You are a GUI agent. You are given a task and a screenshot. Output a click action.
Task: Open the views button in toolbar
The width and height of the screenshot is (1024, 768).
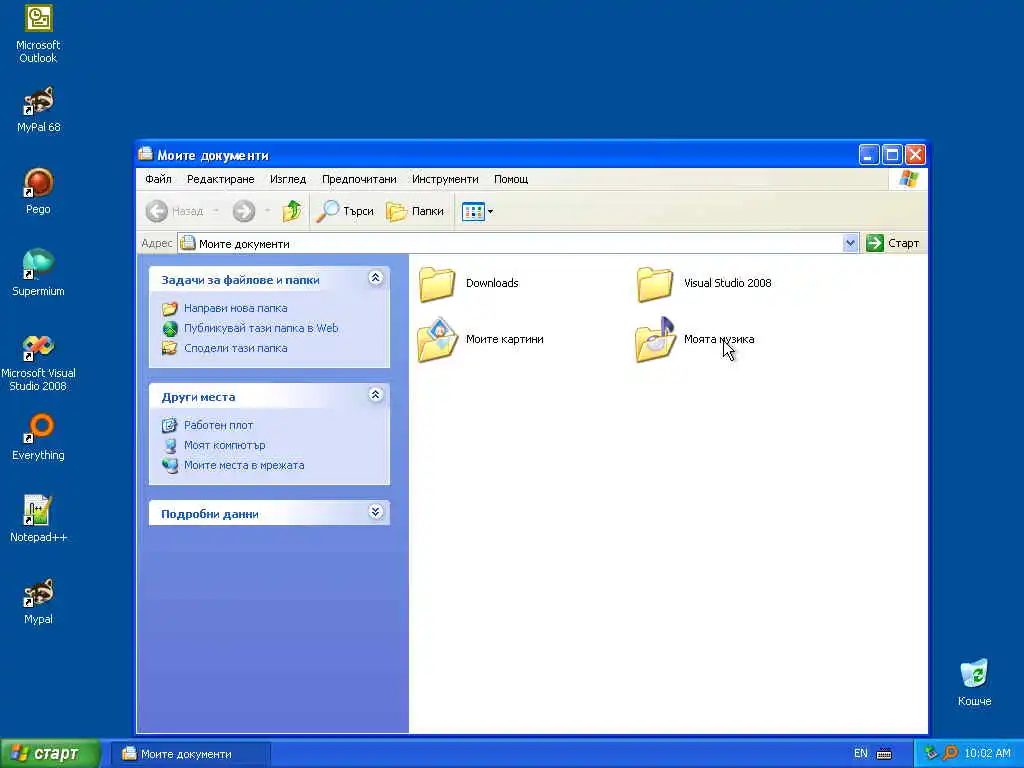point(473,211)
